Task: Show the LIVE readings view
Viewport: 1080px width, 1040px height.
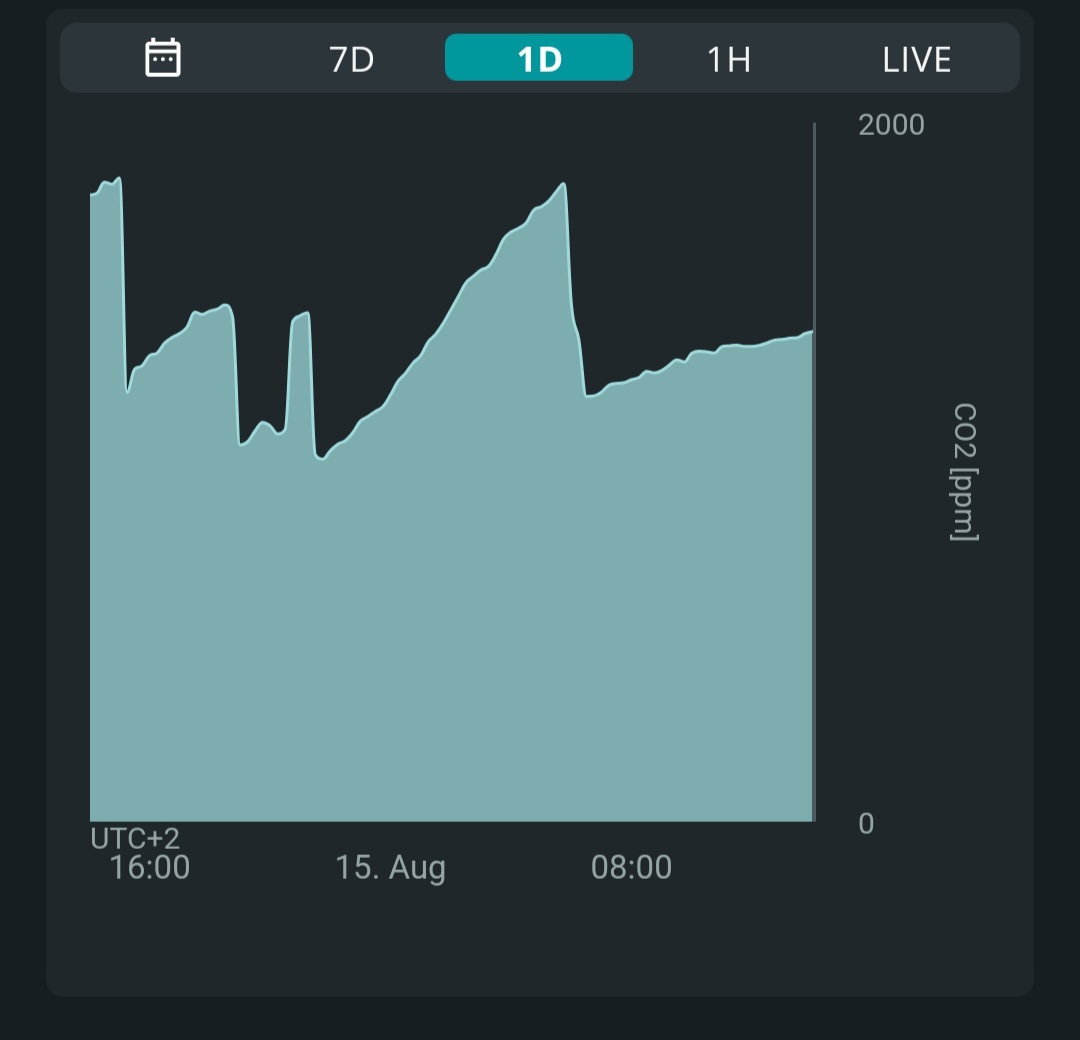Action: click(x=916, y=59)
